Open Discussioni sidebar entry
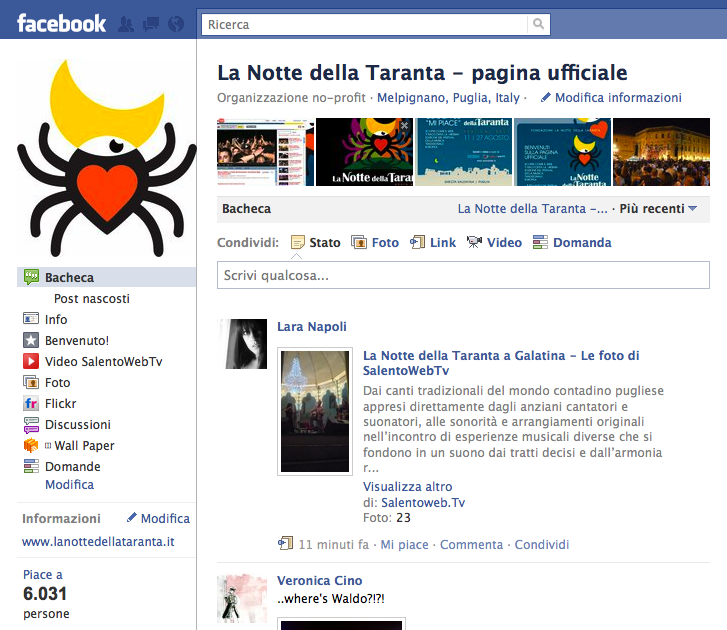Screen dimensions: 727x630 78,425
